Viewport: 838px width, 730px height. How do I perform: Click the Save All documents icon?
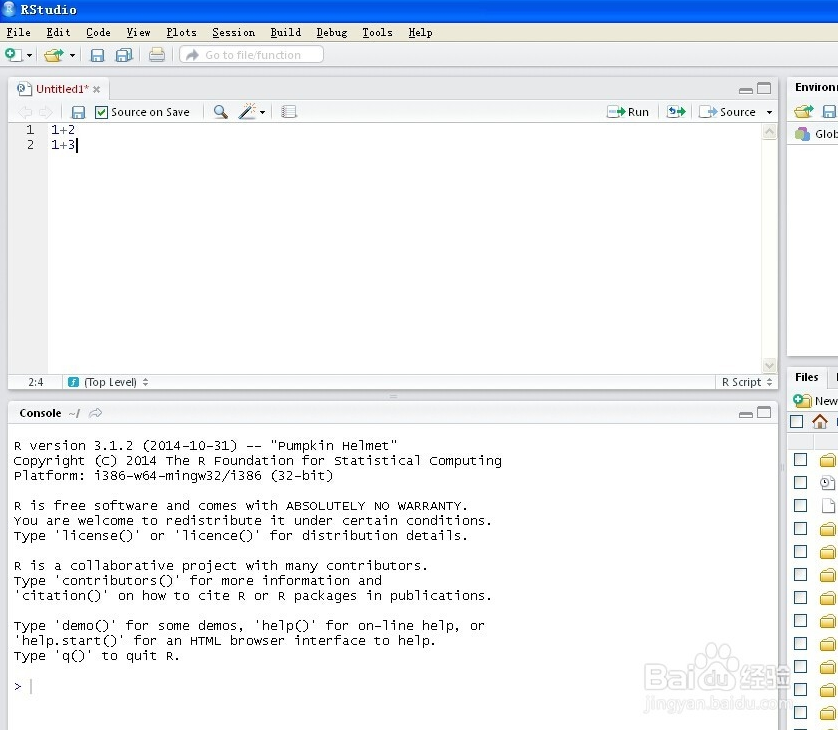coord(124,55)
